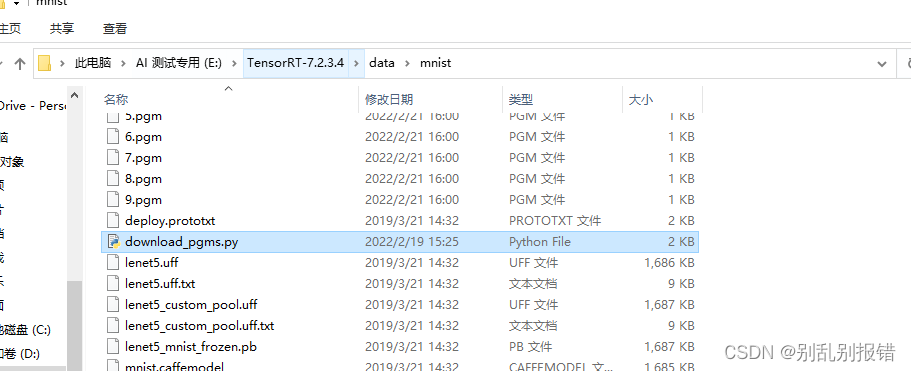Select 9.pgm file icon
The height and width of the screenshot is (371, 911).
point(113,200)
